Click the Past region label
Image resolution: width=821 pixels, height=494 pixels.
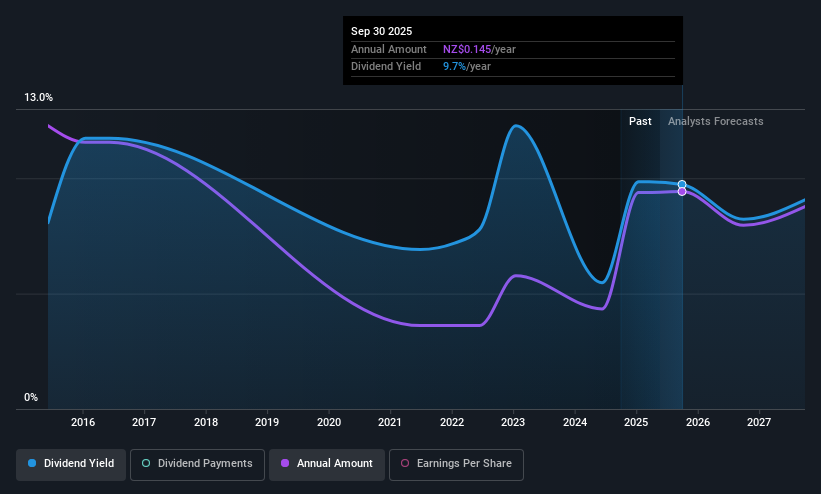[640, 121]
